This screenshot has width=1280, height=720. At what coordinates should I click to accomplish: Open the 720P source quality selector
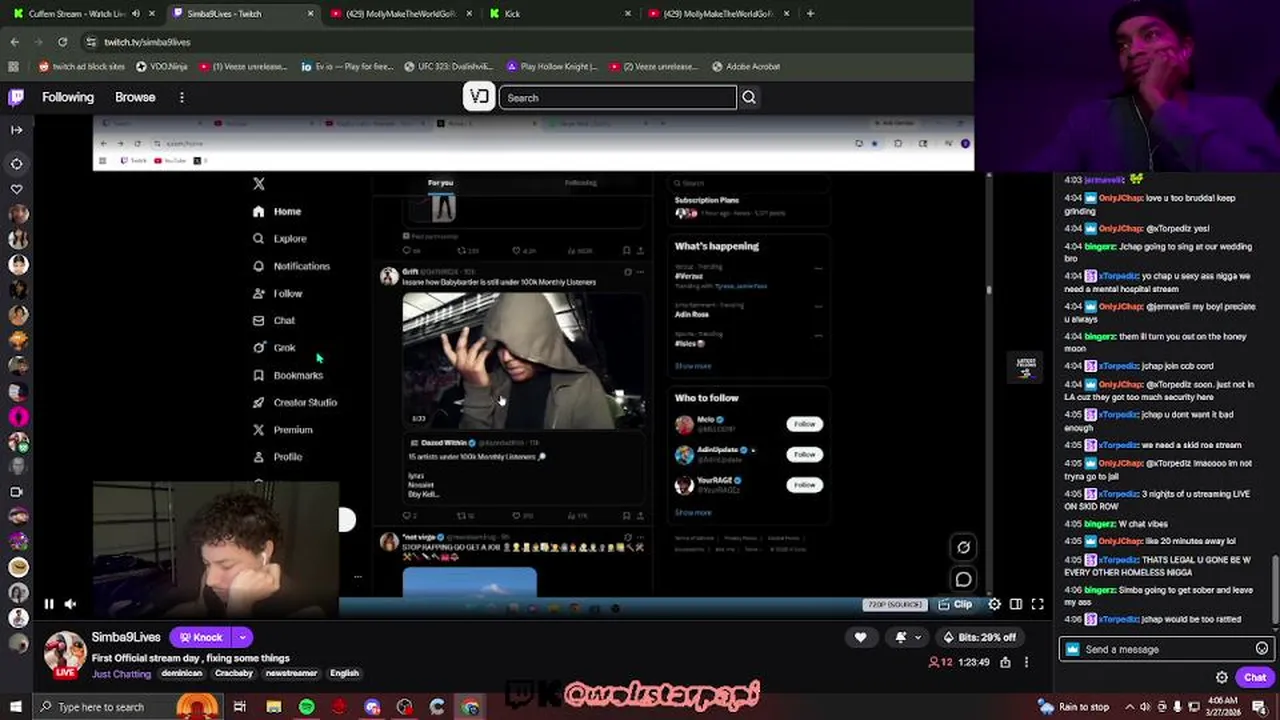pyautogui.click(x=894, y=604)
